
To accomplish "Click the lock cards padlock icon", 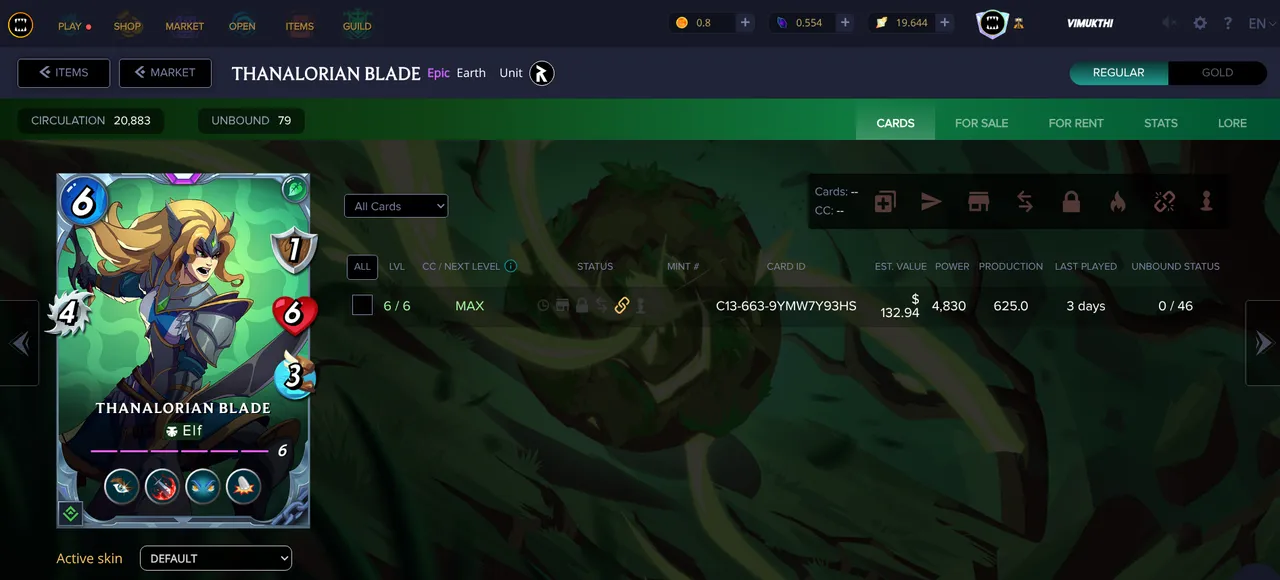I will click(1071, 202).
